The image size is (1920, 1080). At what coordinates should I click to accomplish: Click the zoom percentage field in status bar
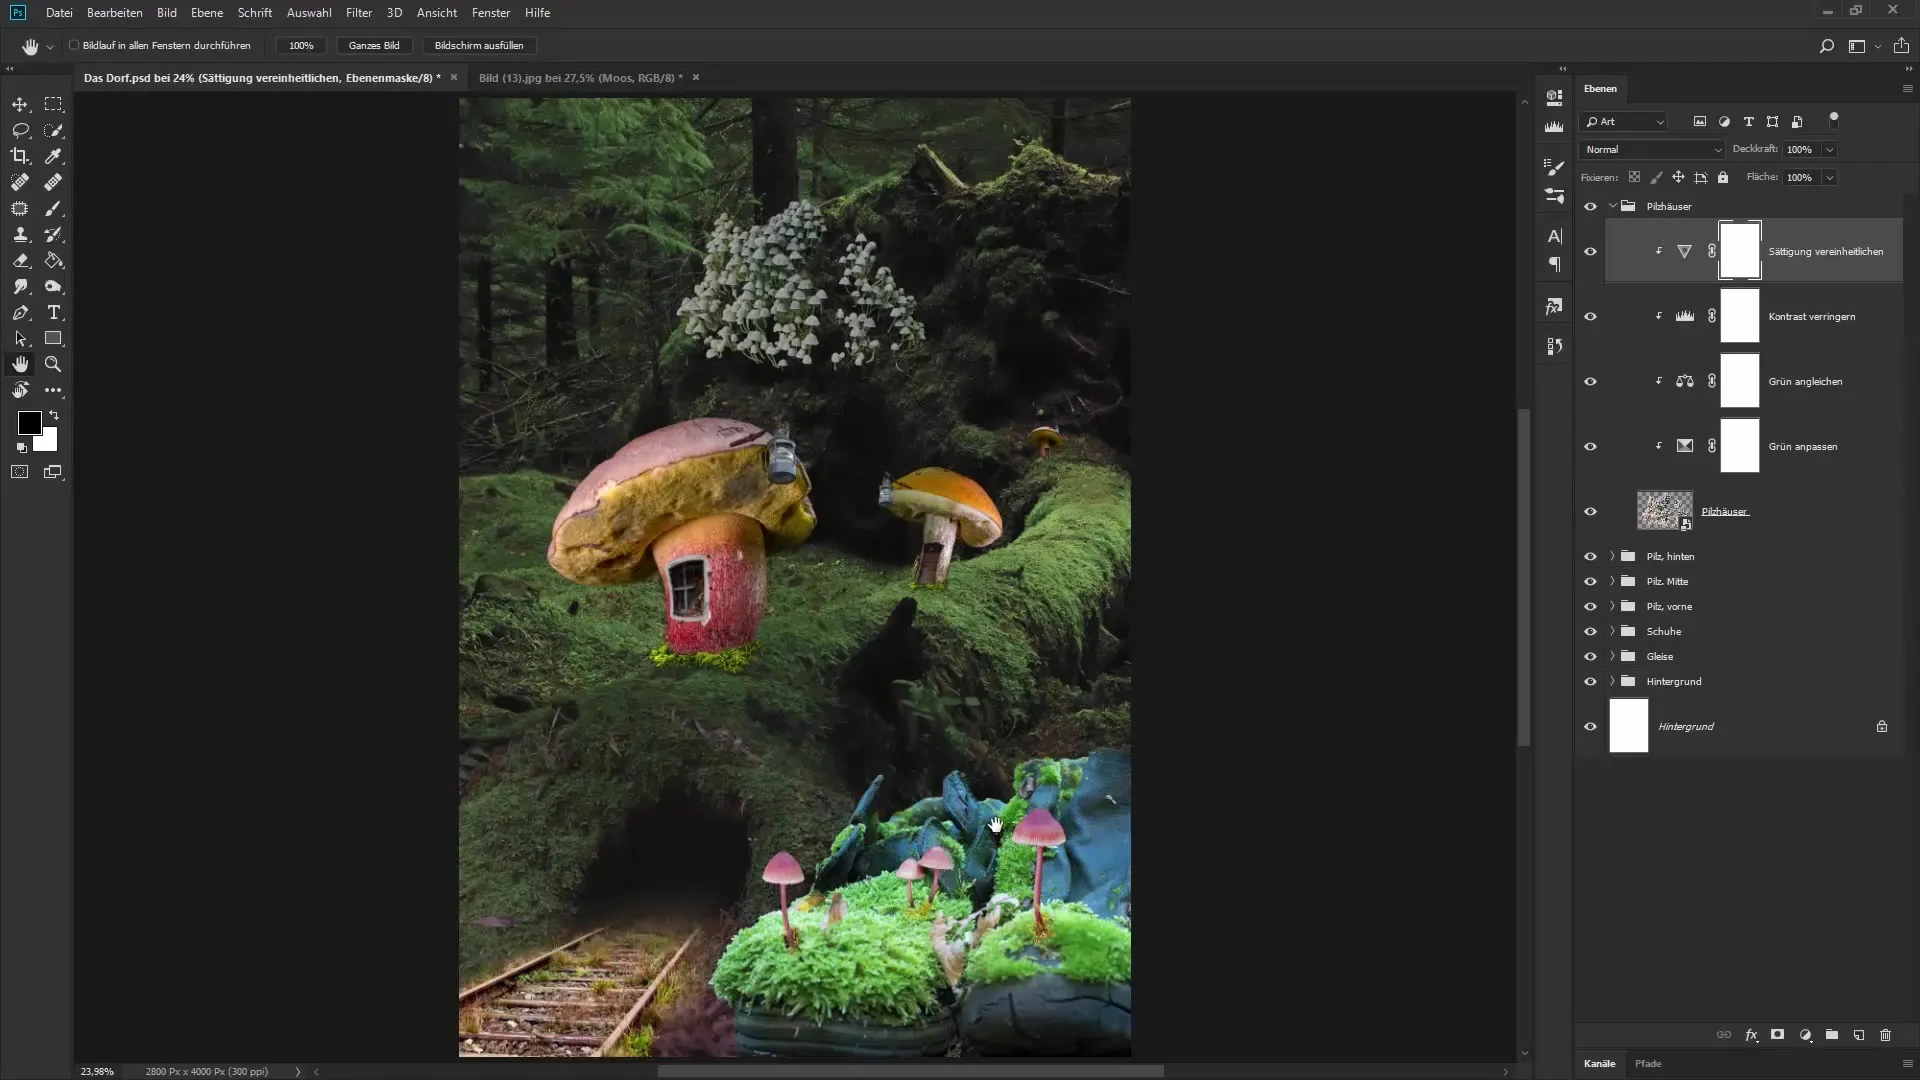point(98,1072)
